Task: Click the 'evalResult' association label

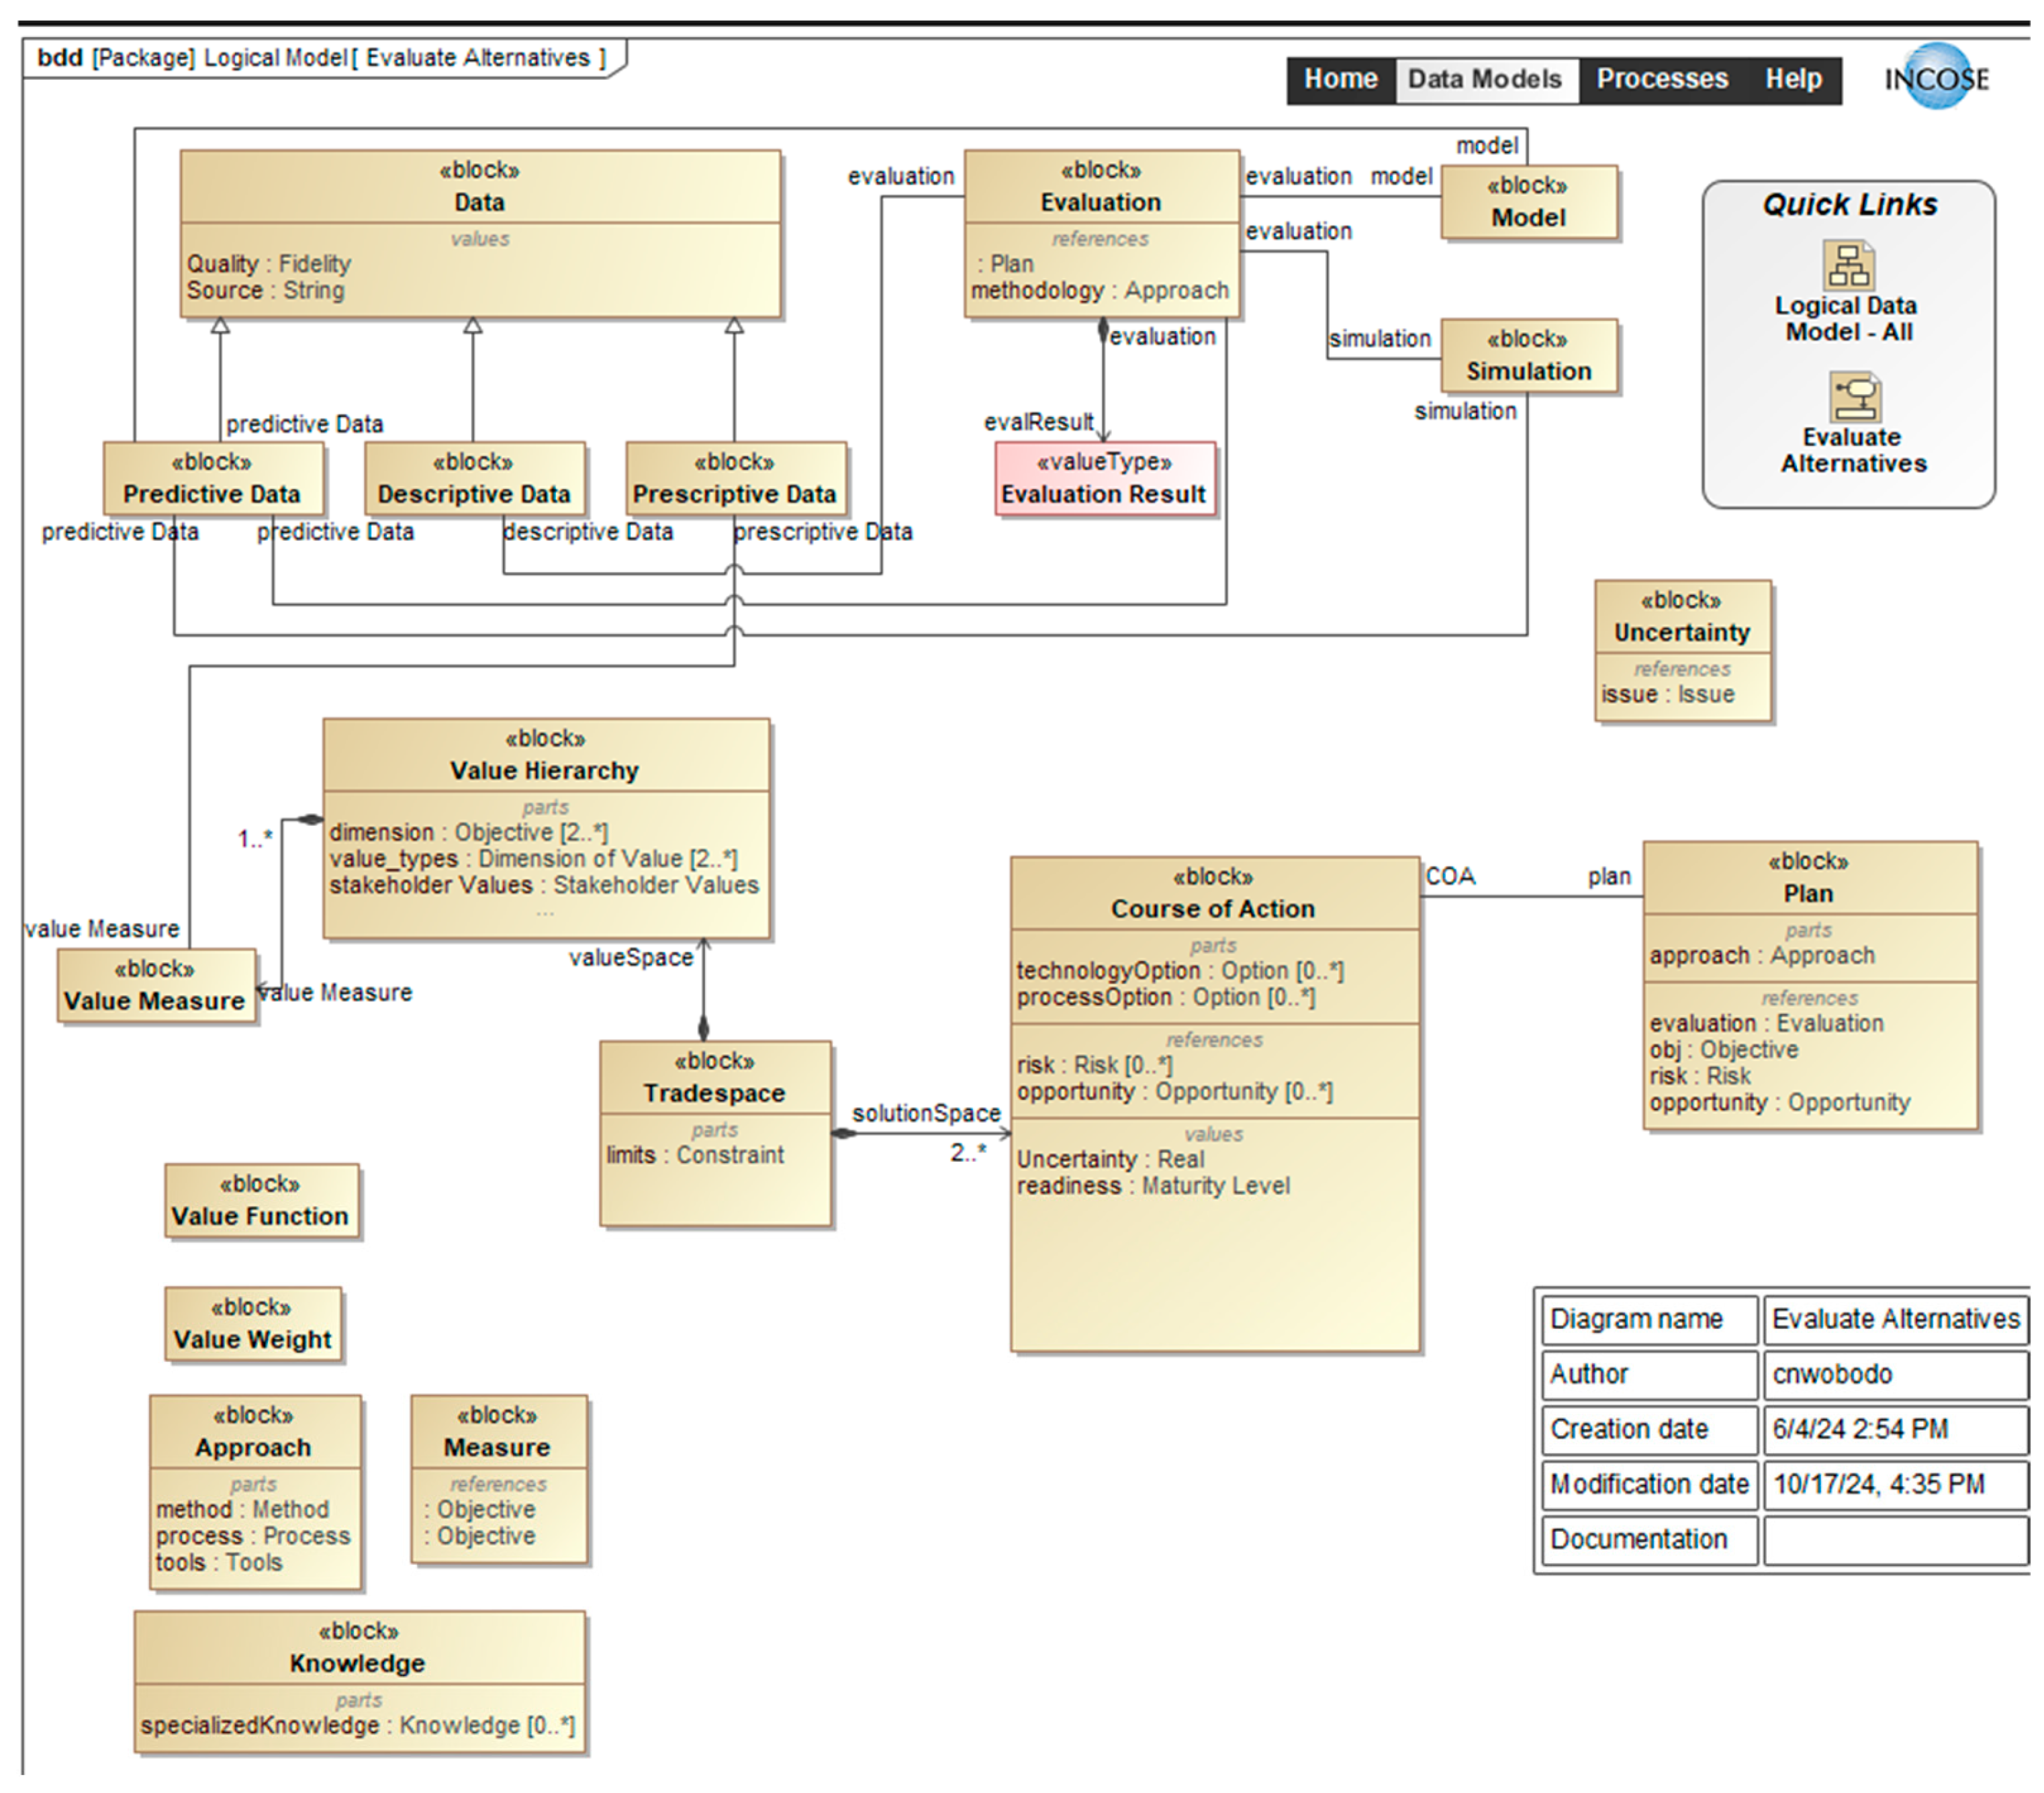Action: [1038, 422]
